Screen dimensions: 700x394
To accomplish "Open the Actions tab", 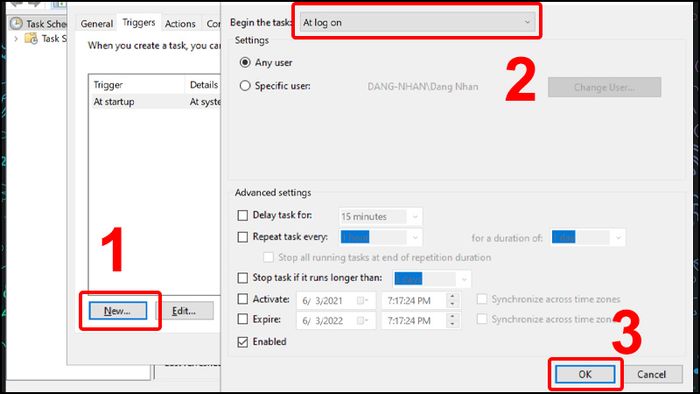I will click(180, 24).
